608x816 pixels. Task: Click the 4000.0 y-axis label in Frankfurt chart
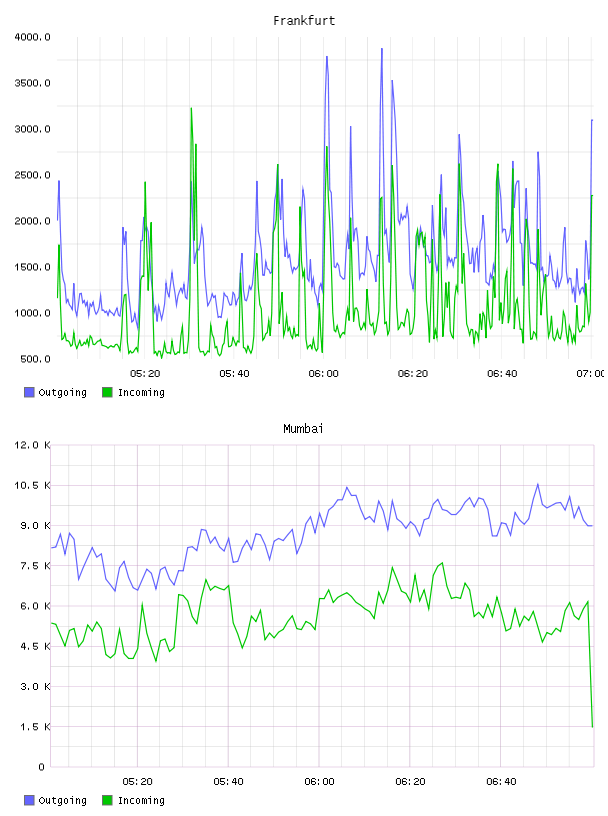[x=32, y=37]
